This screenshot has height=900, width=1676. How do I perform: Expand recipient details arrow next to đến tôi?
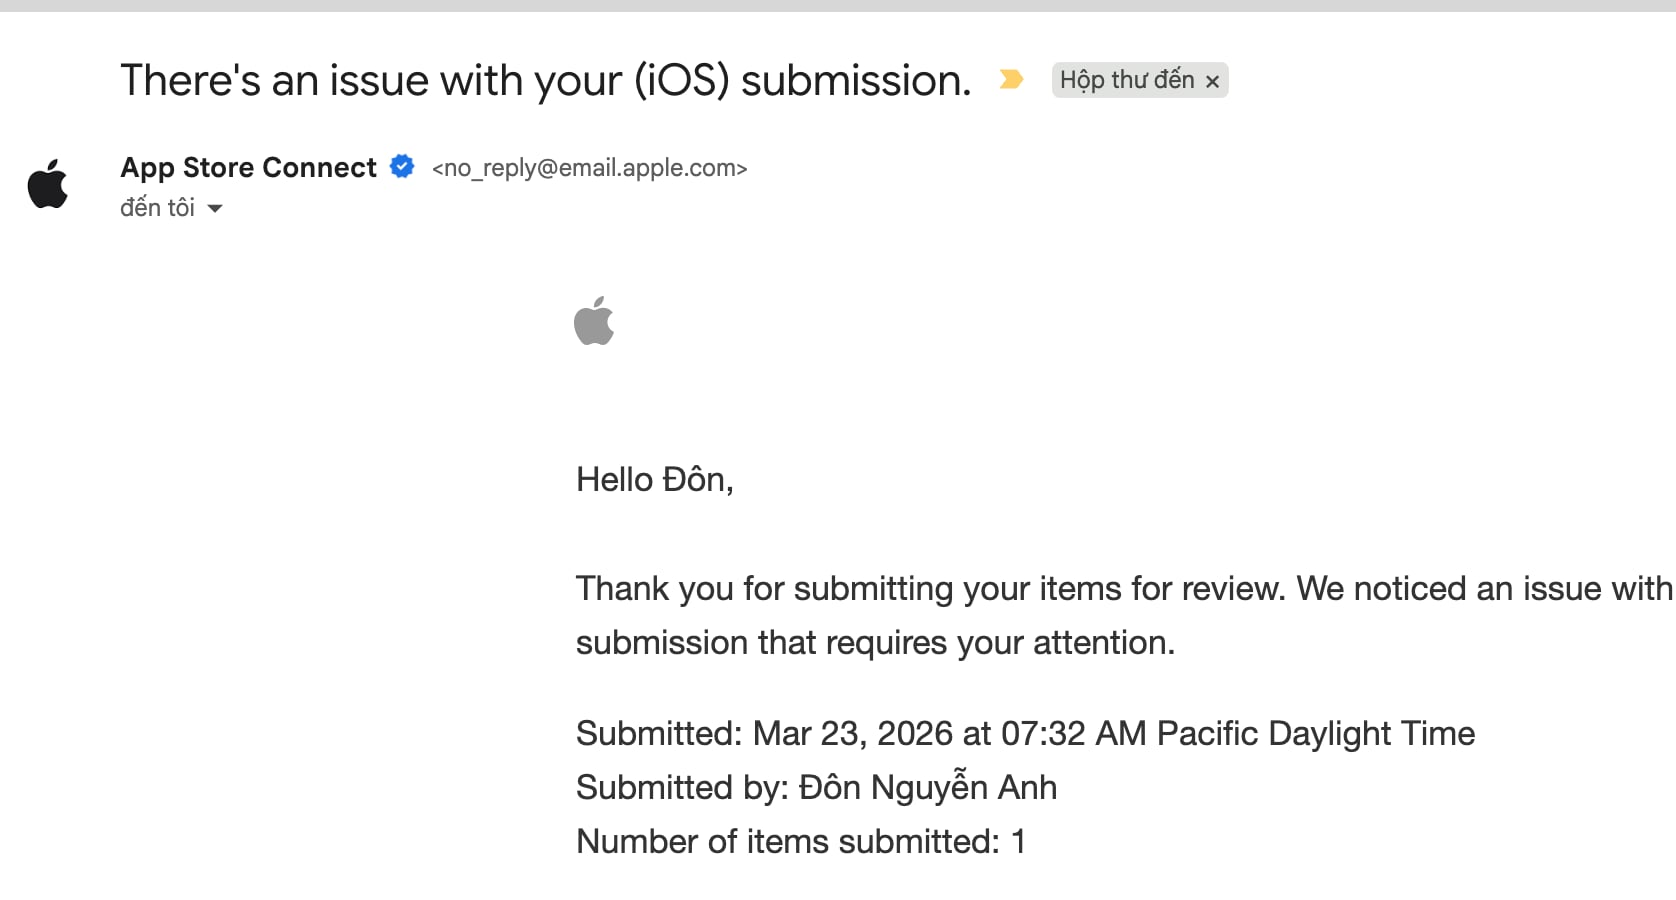[x=215, y=209]
